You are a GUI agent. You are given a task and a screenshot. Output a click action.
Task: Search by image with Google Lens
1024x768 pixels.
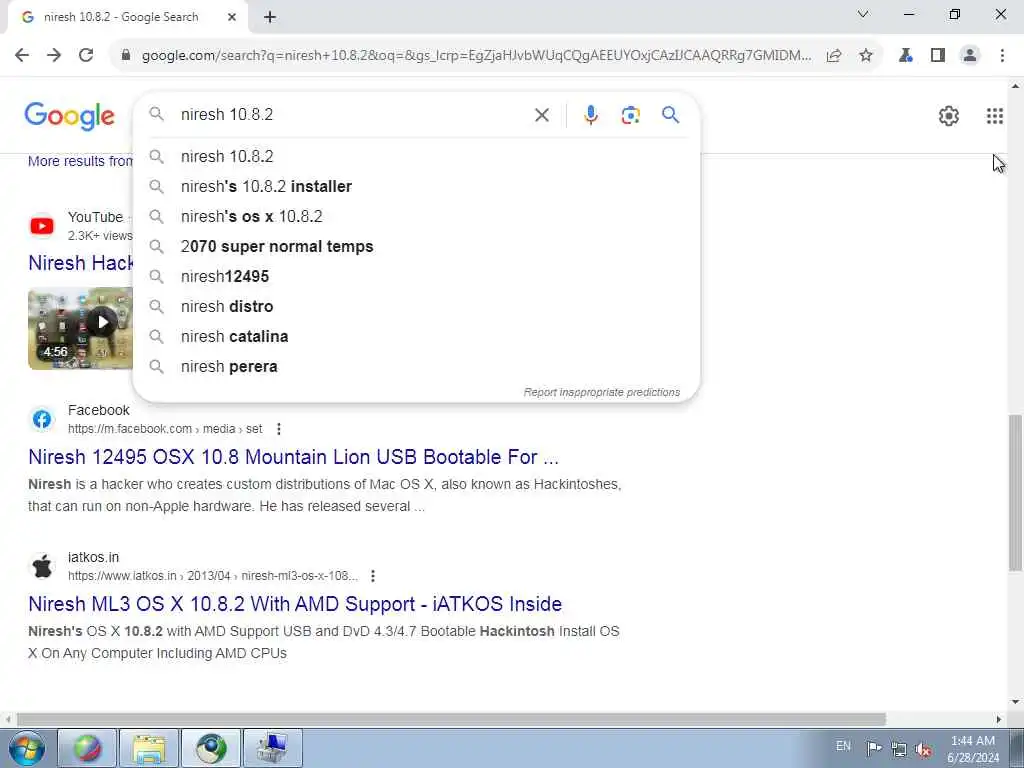pyautogui.click(x=630, y=116)
